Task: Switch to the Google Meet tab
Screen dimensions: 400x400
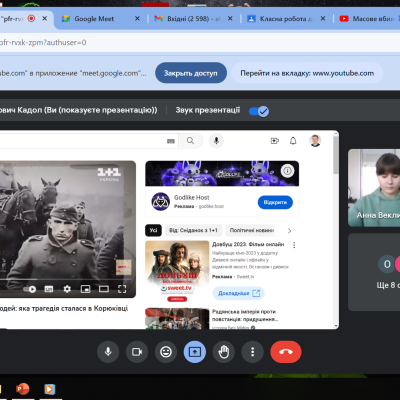Action: pyautogui.click(x=94, y=19)
